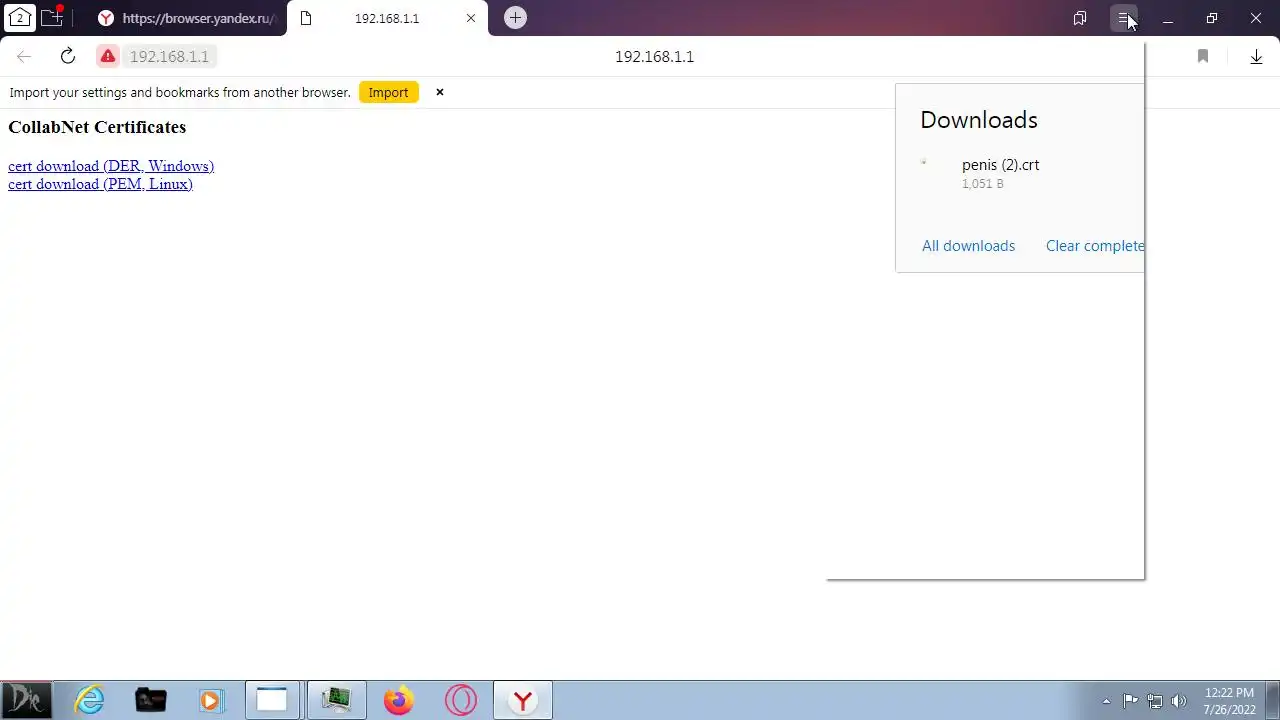The height and width of the screenshot is (720, 1280).
Task: Click the new tab group icon
Action: click(51, 17)
